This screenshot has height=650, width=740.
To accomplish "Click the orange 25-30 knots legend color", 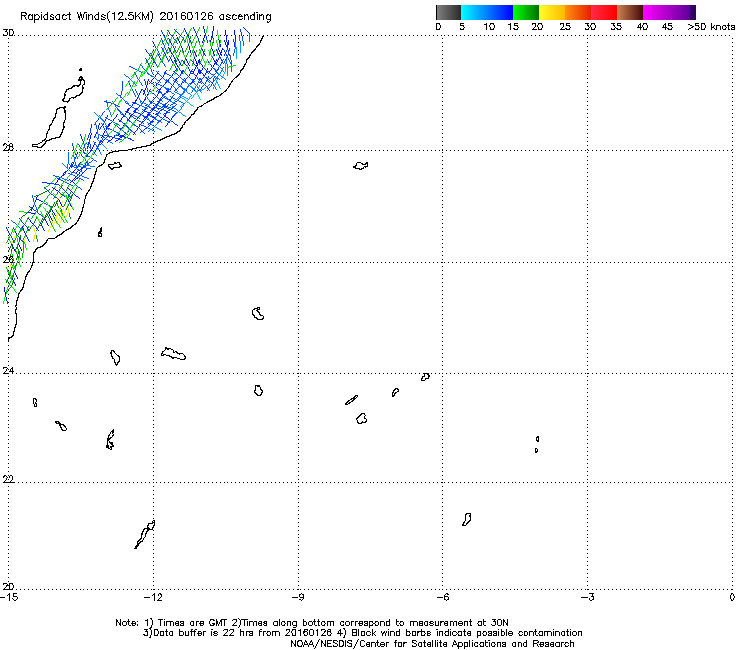I will [x=578, y=12].
